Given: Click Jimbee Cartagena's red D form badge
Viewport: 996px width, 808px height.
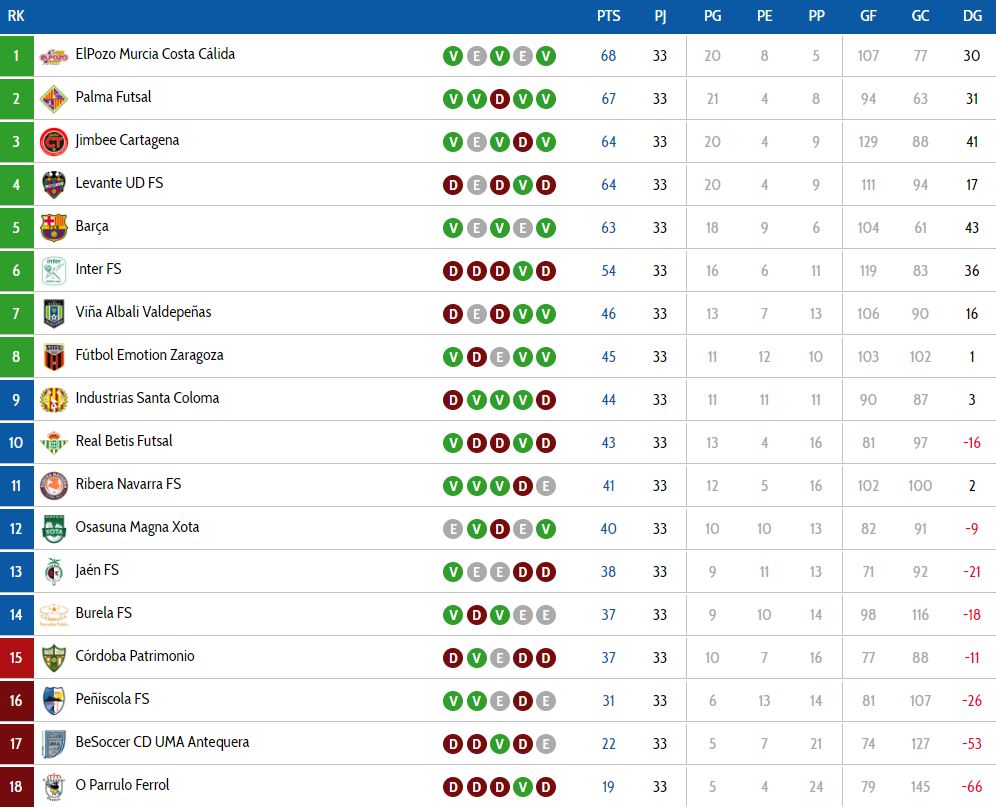Looking at the screenshot, I should coord(523,142).
